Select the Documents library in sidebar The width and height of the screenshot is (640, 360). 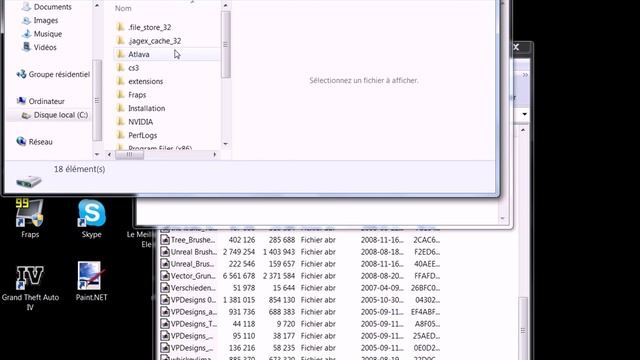point(47,7)
